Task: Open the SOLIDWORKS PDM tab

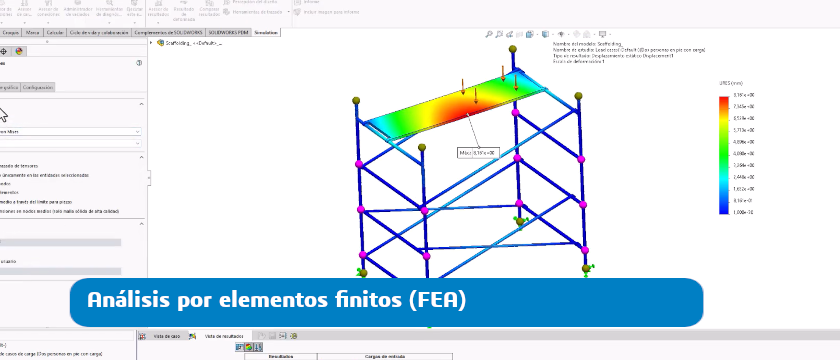Action: click(x=228, y=33)
